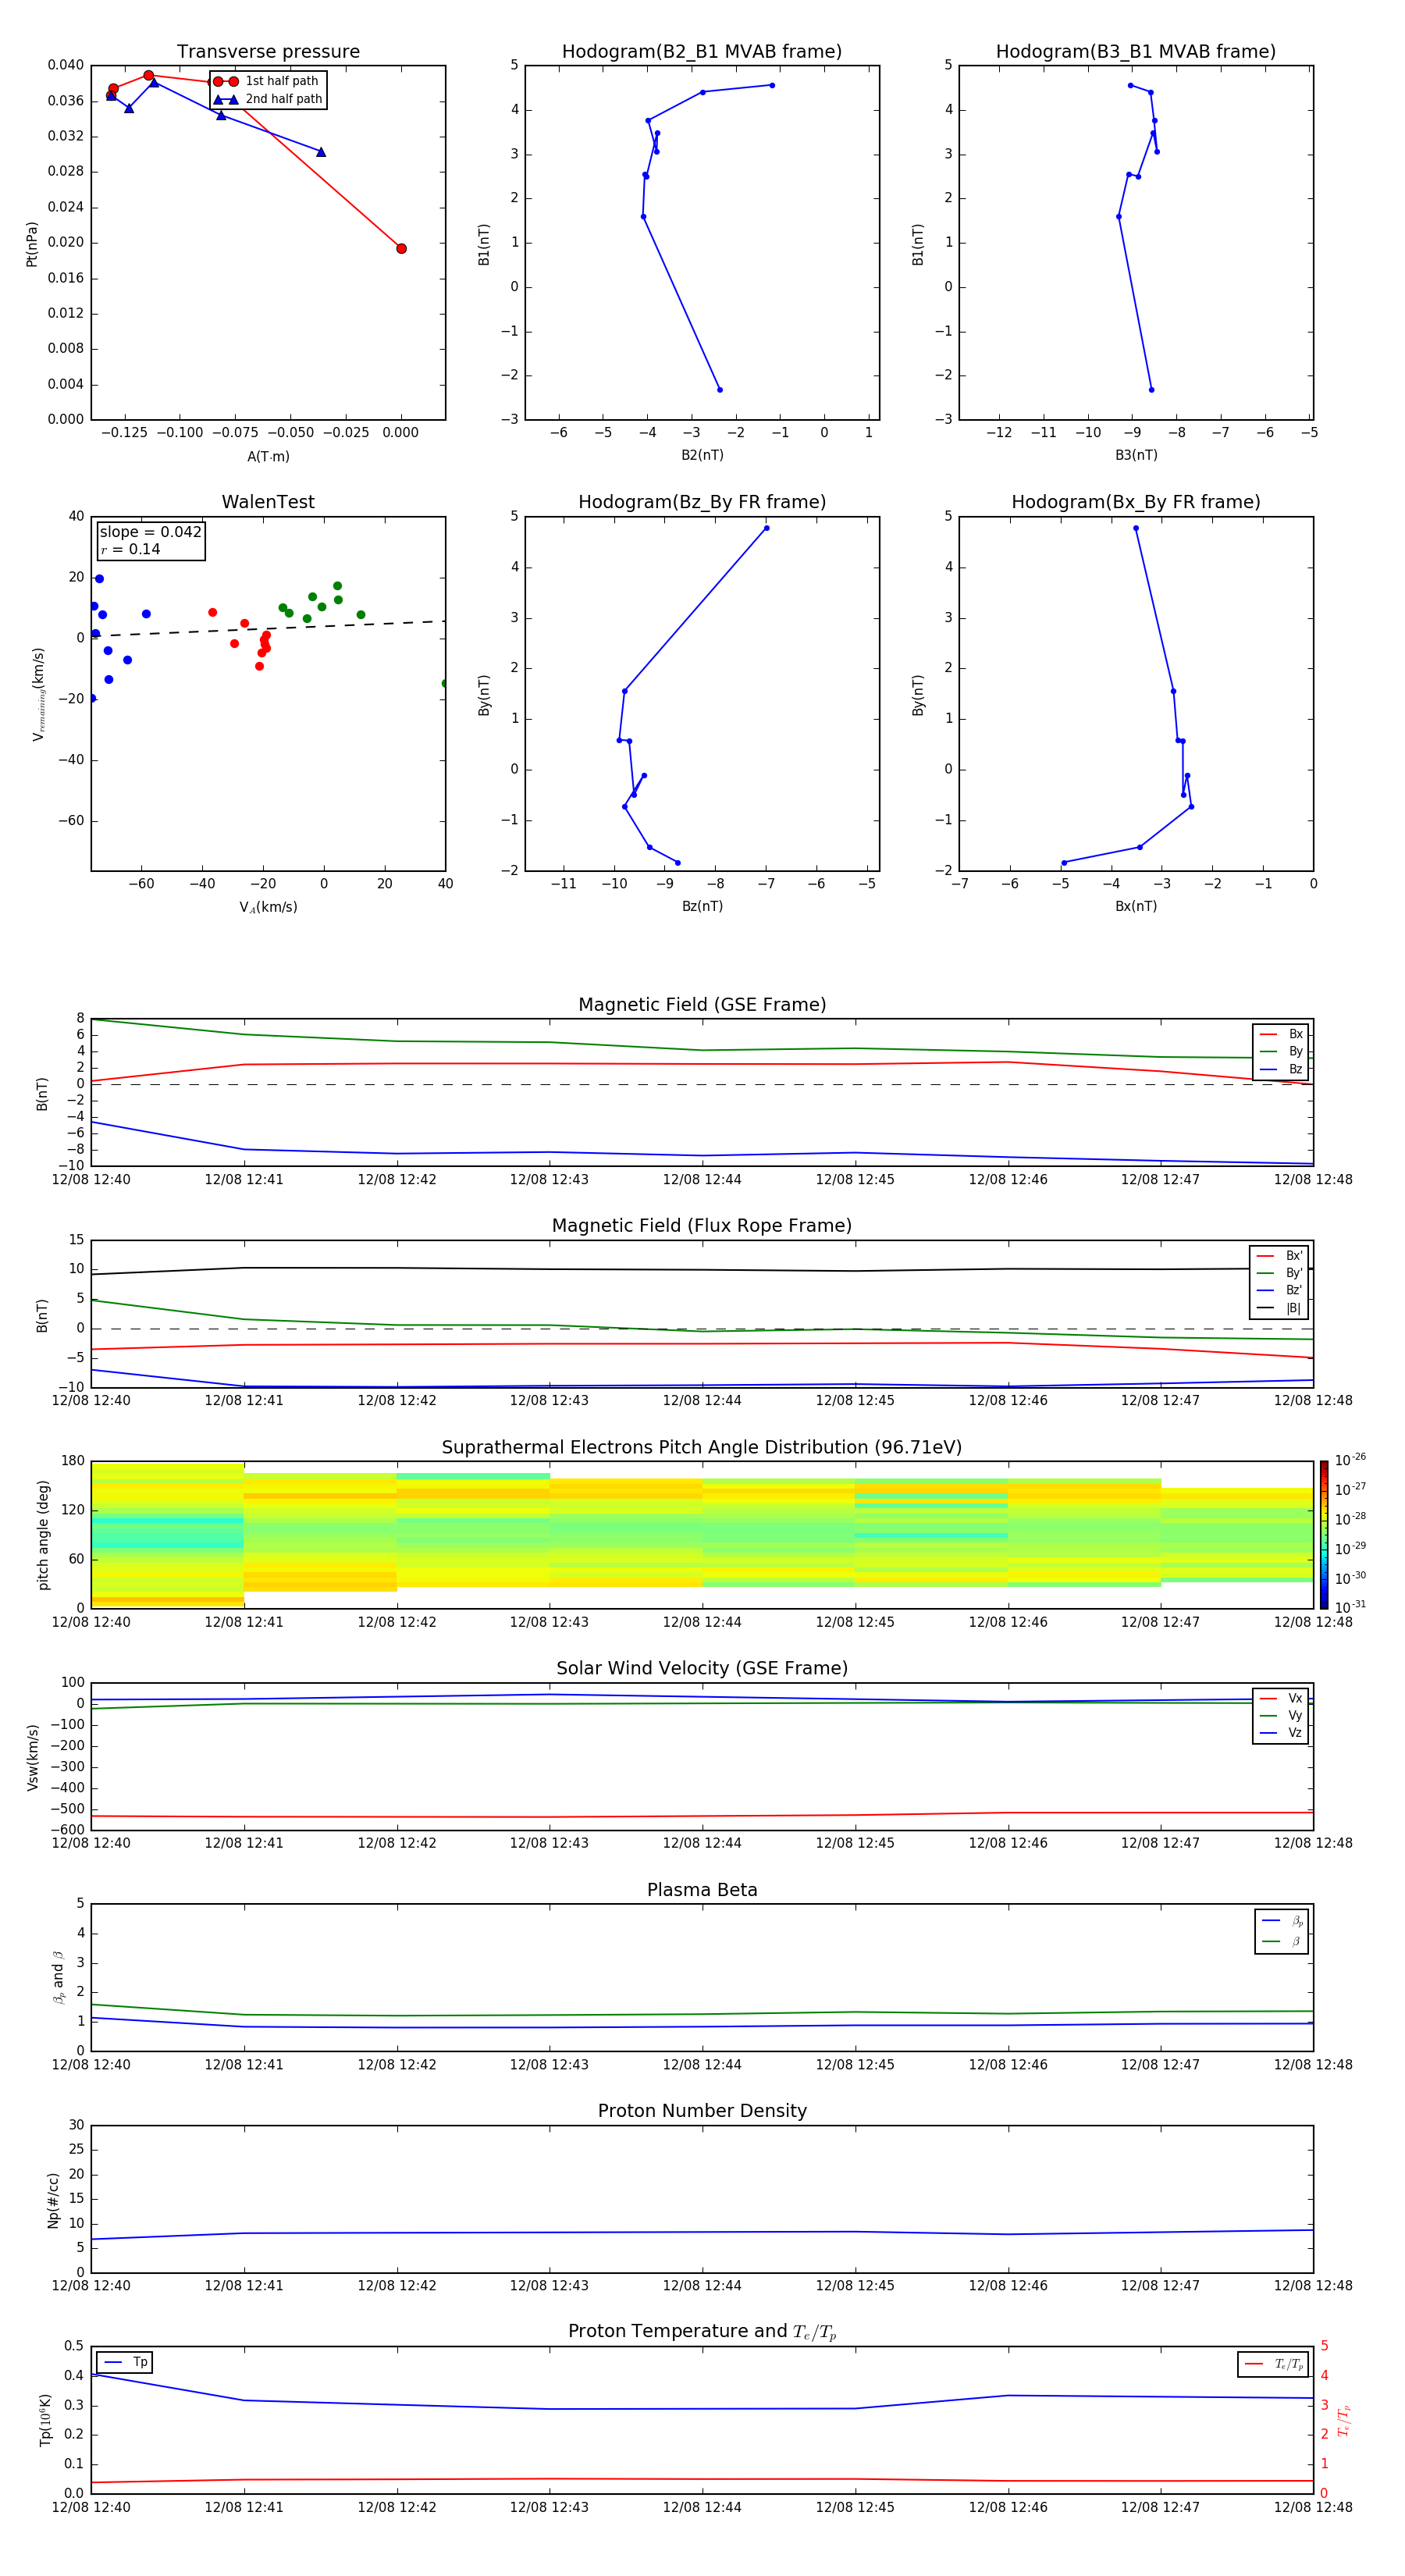
Task: Select "By" in GSE magnetic field legend
Action: 1282,1052
